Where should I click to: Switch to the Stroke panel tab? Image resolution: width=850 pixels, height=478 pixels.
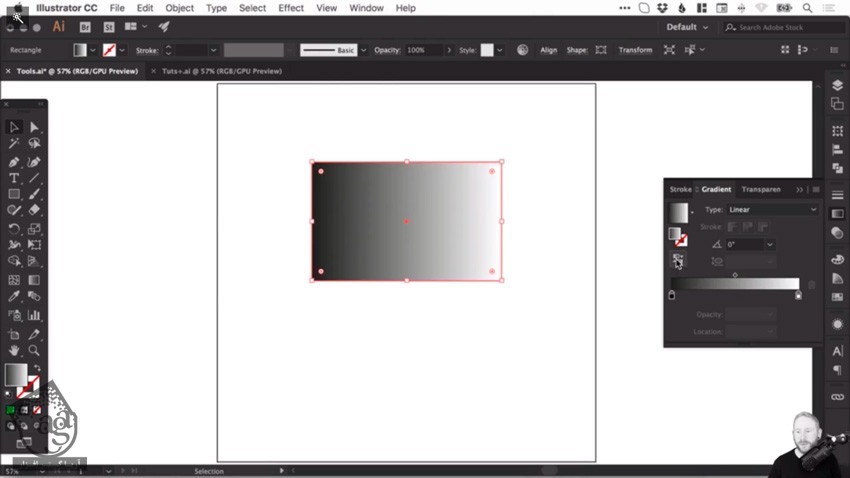tap(680, 189)
